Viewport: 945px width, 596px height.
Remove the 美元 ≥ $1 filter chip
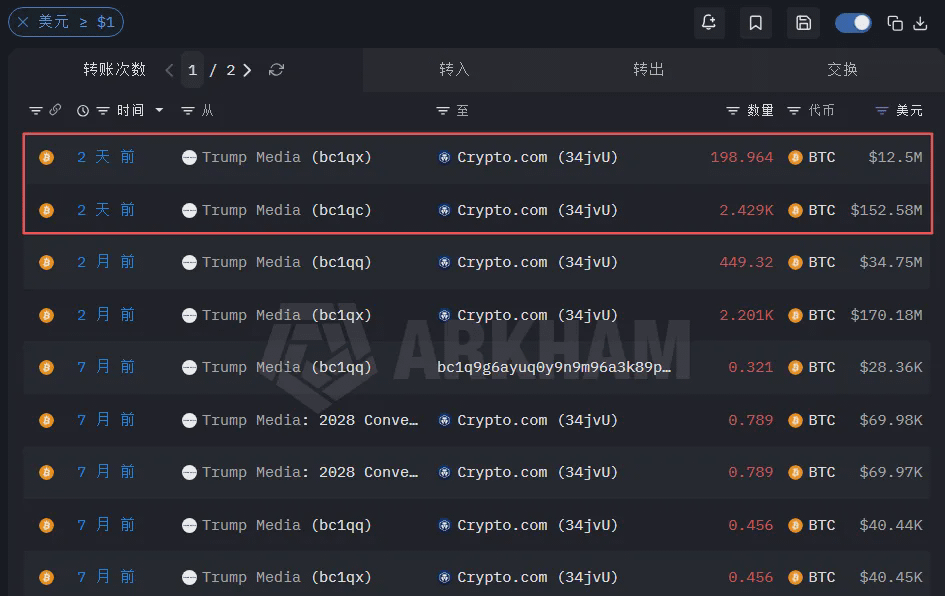point(23,22)
